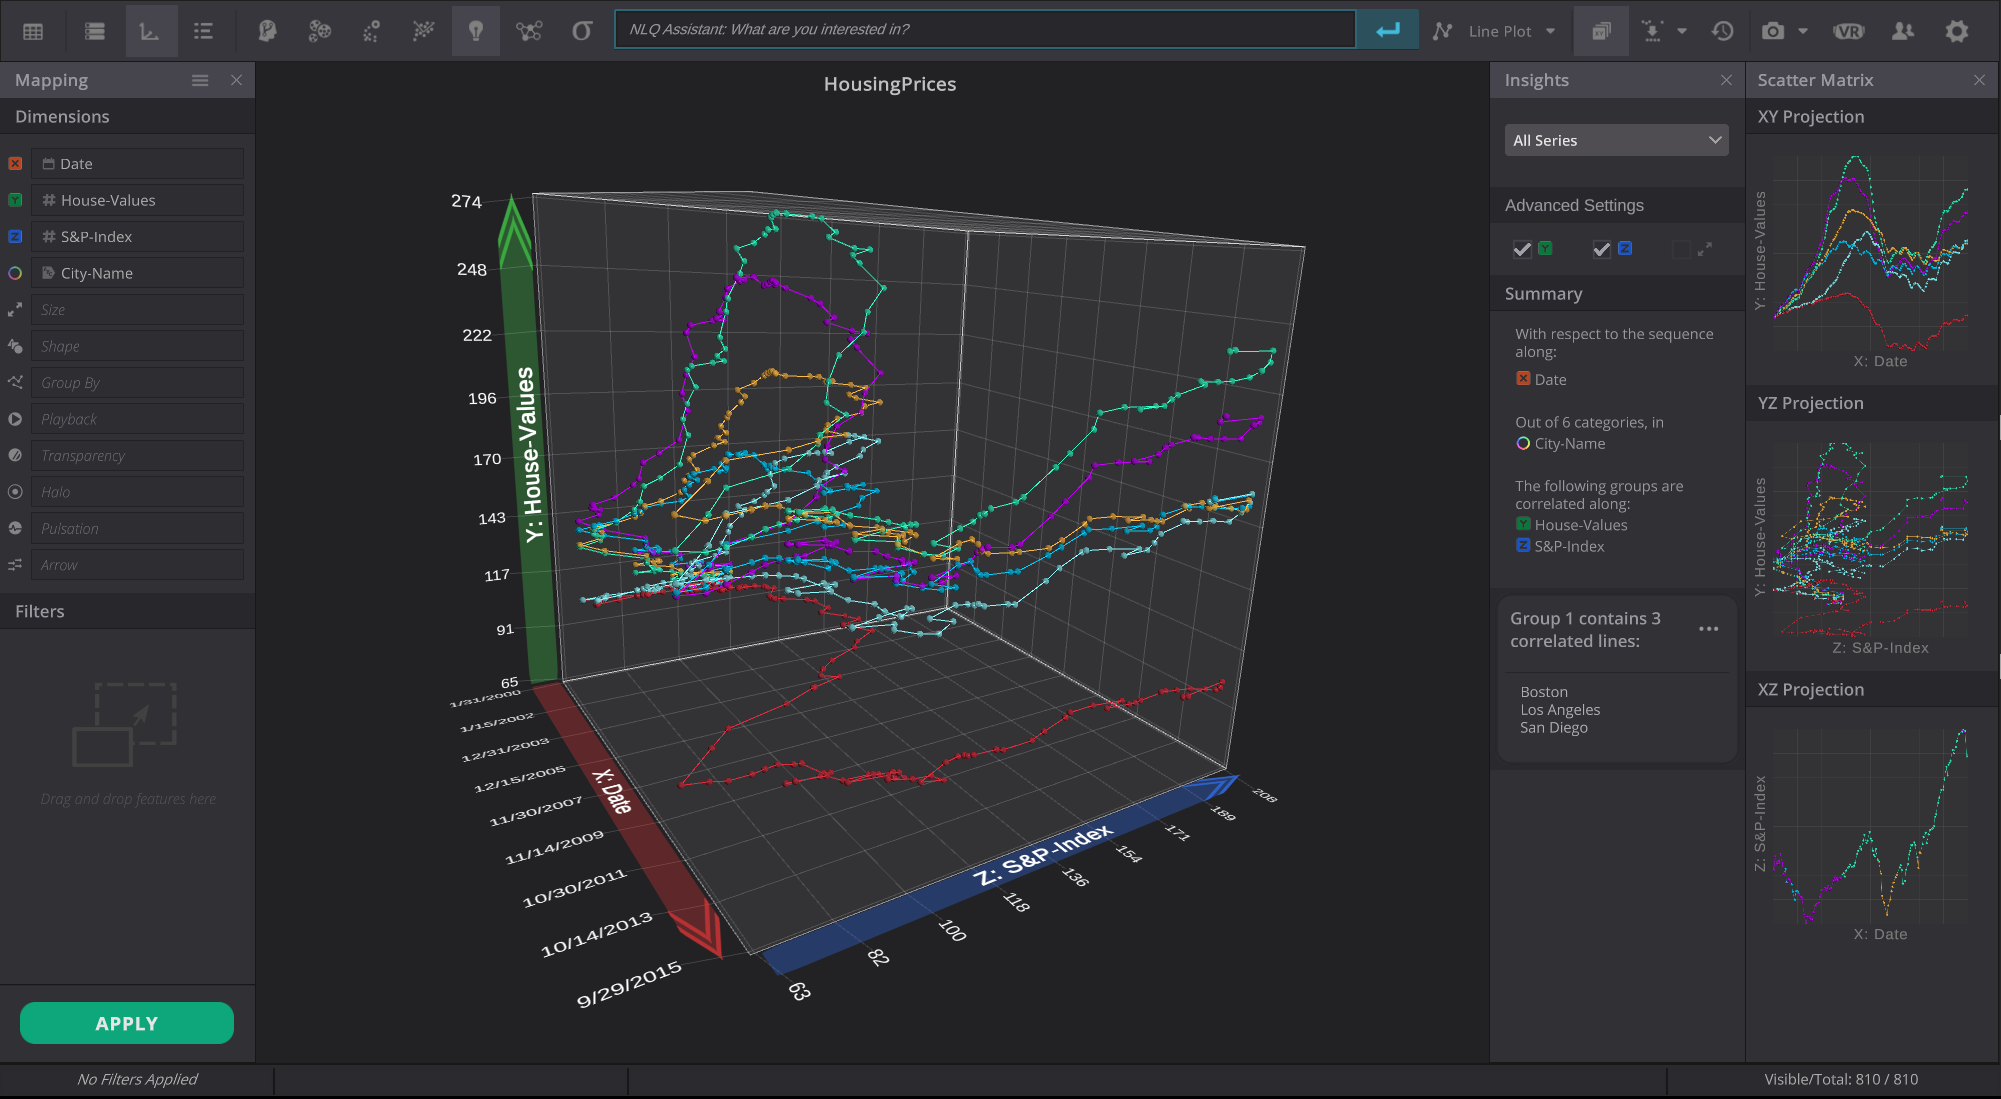Viewport: 2001px width, 1099px height.
Task: Open the network graph icon
Action: coord(529,31)
